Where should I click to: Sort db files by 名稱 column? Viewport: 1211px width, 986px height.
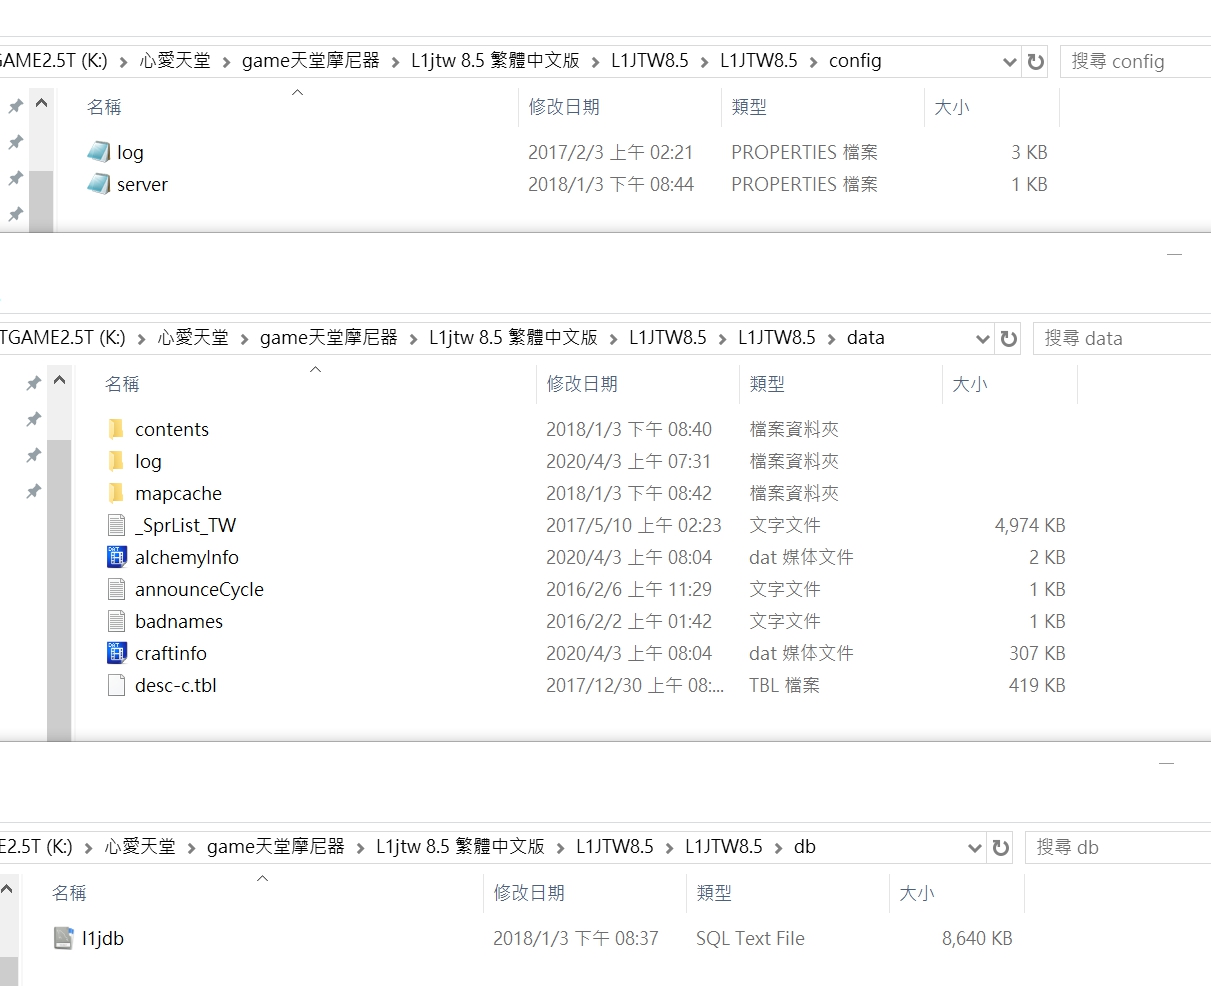coord(69,893)
